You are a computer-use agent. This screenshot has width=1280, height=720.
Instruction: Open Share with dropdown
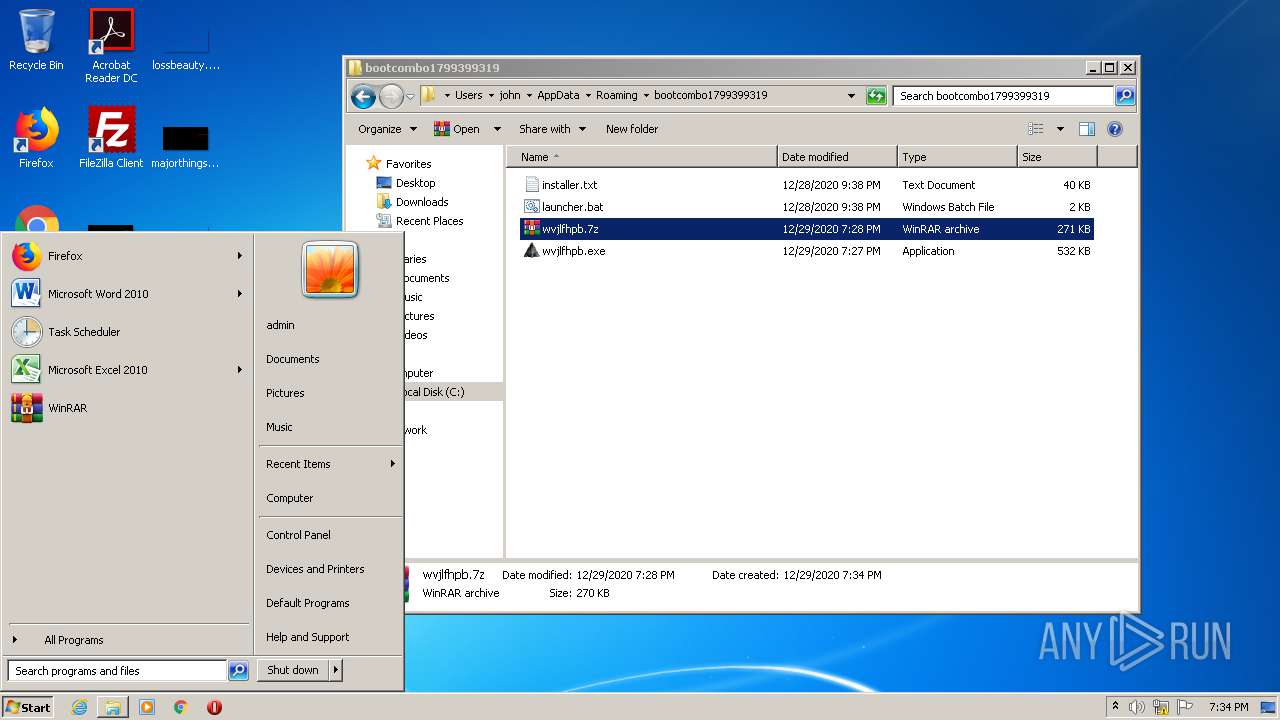pyautogui.click(x=552, y=129)
